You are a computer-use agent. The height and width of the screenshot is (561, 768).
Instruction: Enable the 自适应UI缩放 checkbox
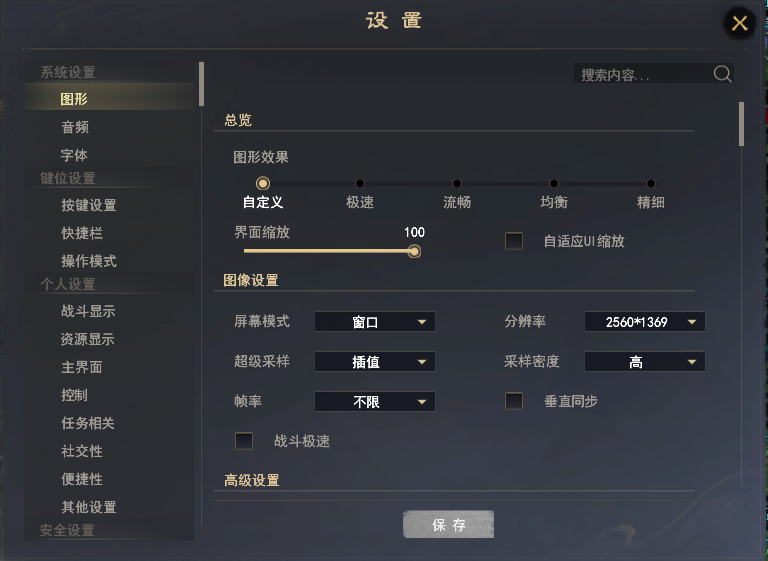pyautogui.click(x=514, y=241)
